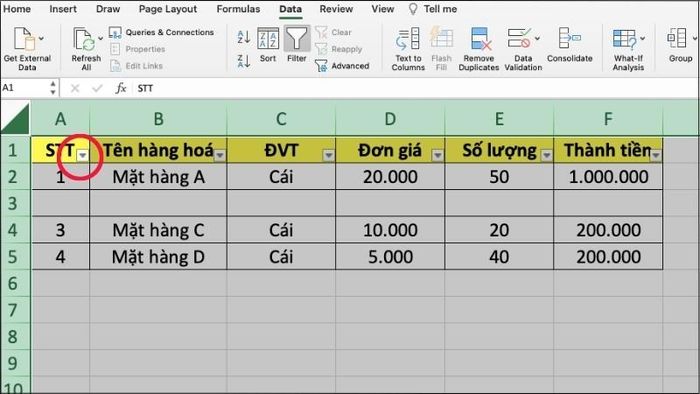The height and width of the screenshot is (394, 700).
Task: Open the Sort dialog
Action: [268, 45]
